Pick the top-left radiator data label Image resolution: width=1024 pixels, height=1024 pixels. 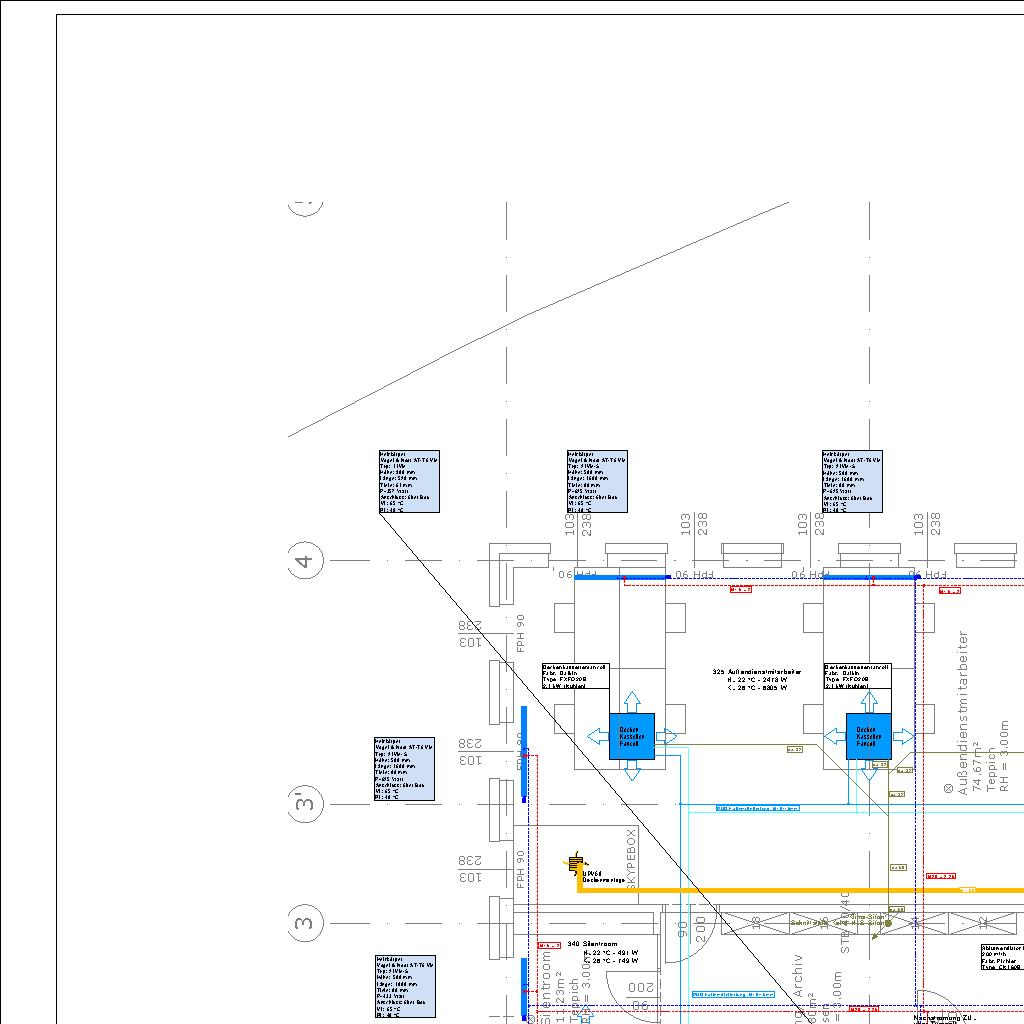pos(408,481)
